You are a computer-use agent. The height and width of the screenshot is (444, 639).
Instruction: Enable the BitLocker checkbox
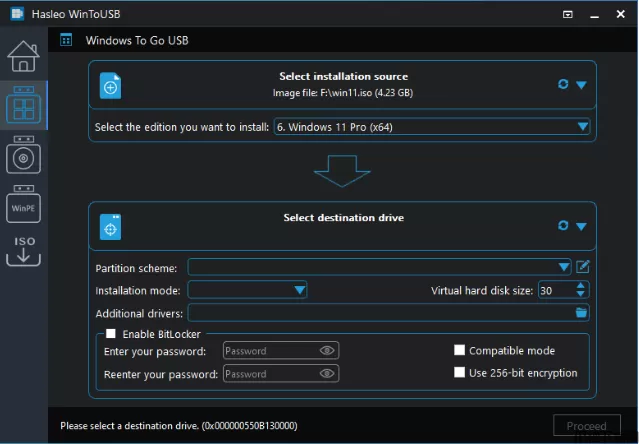click(111, 334)
